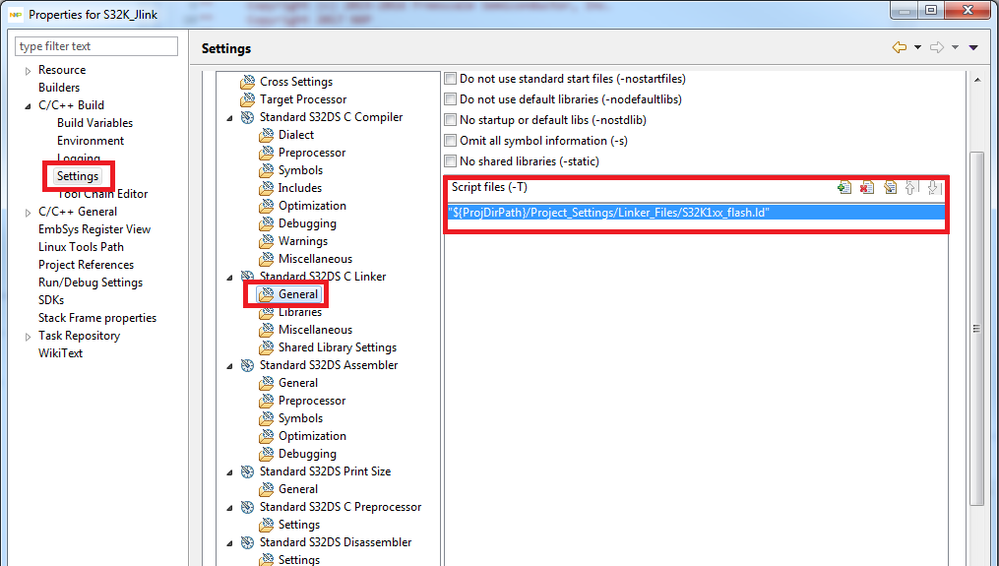Collapse Standard S32DS Print Size node
Viewport: 999px width, 566px height.
229,472
